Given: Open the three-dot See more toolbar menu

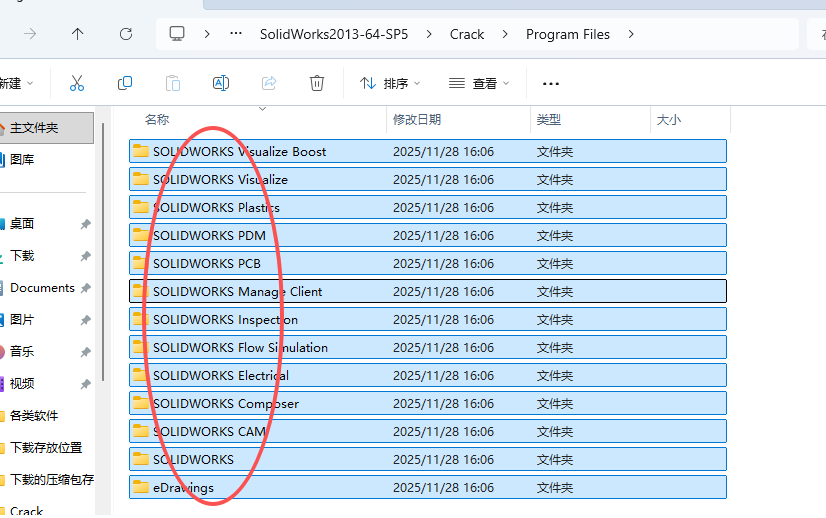Looking at the screenshot, I should coord(550,84).
